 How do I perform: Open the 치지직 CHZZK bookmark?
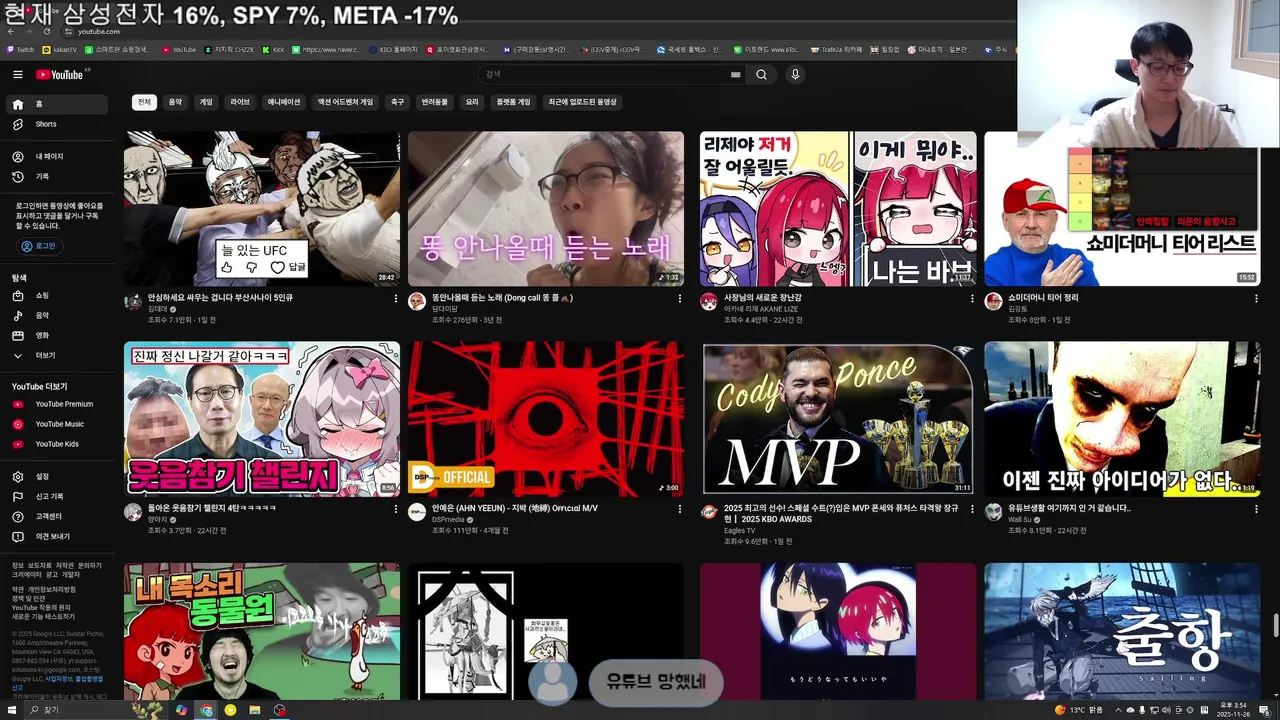point(229,49)
